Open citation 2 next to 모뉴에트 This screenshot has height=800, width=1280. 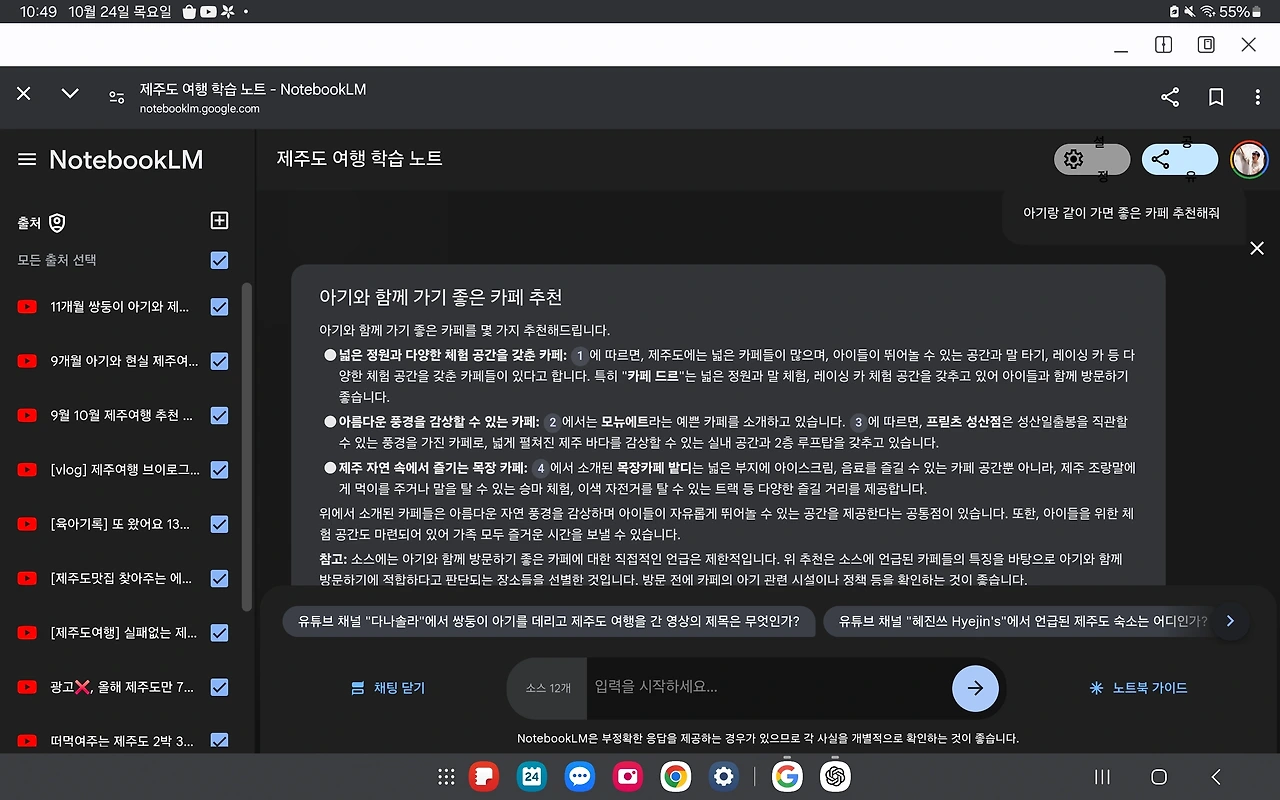(x=551, y=422)
